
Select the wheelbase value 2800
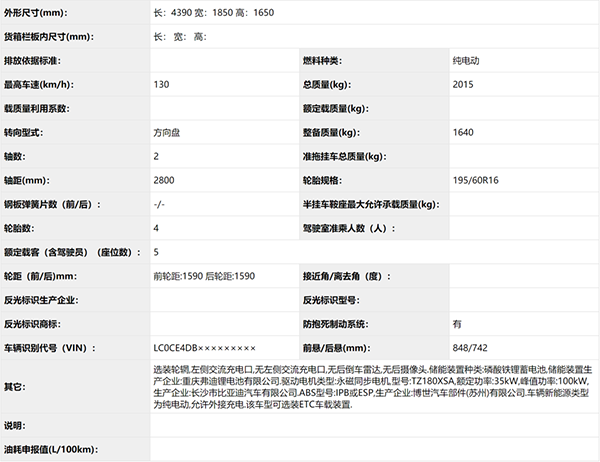(x=164, y=180)
